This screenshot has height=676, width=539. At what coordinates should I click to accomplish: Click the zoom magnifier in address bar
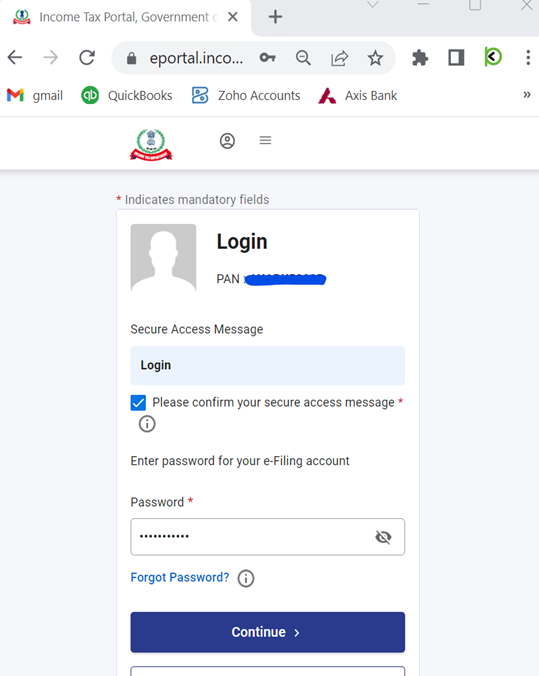point(303,57)
